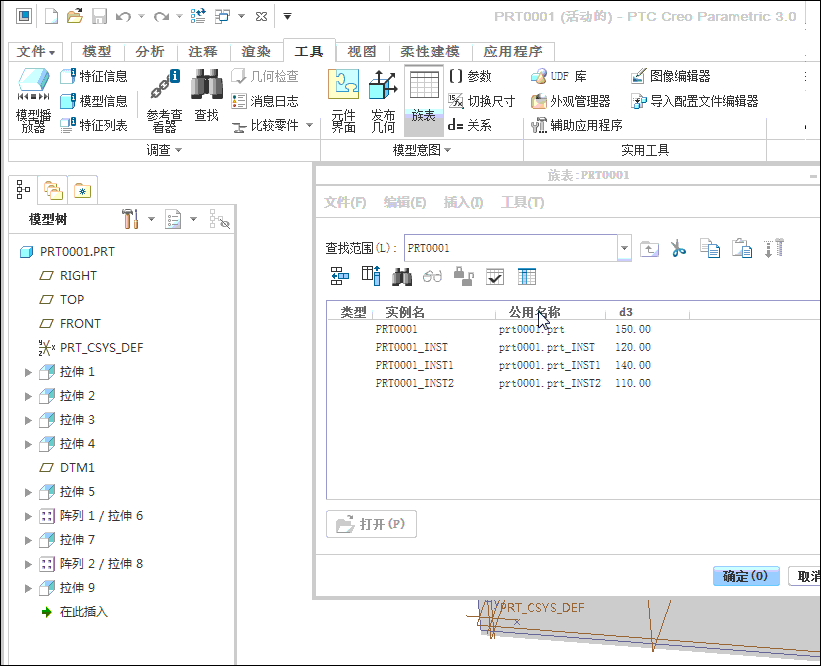Screen dimensions: 821x666
Task: Open Message Log (消息日志)
Action: pos(265,101)
